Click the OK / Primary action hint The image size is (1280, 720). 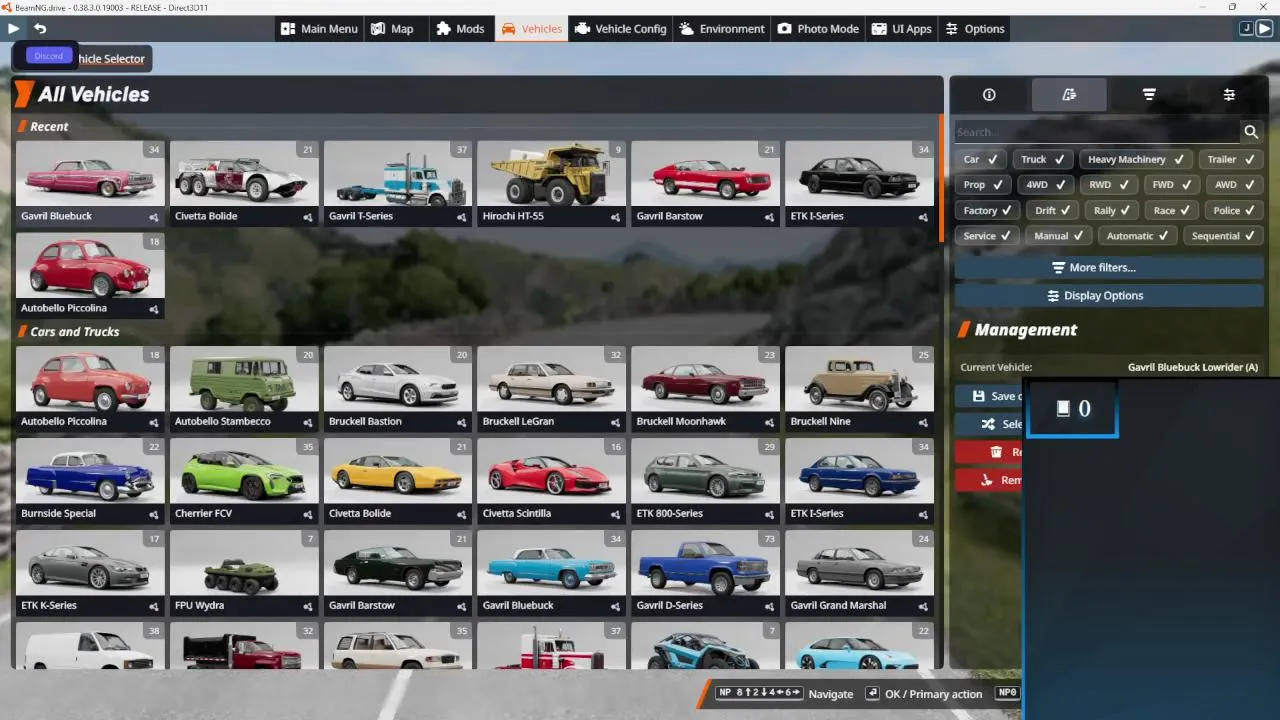pyautogui.click(x=924, y=693)
